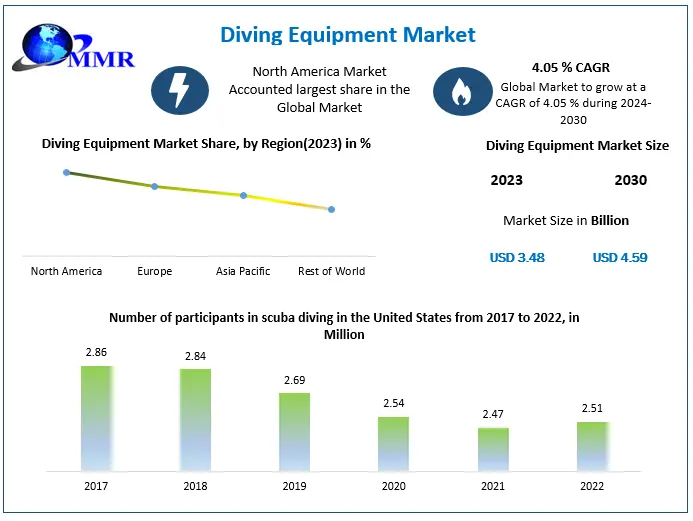This screenshot has height=521, width=693.
Task: Click the Rest of World line marker
Action: tap(331, 209)
